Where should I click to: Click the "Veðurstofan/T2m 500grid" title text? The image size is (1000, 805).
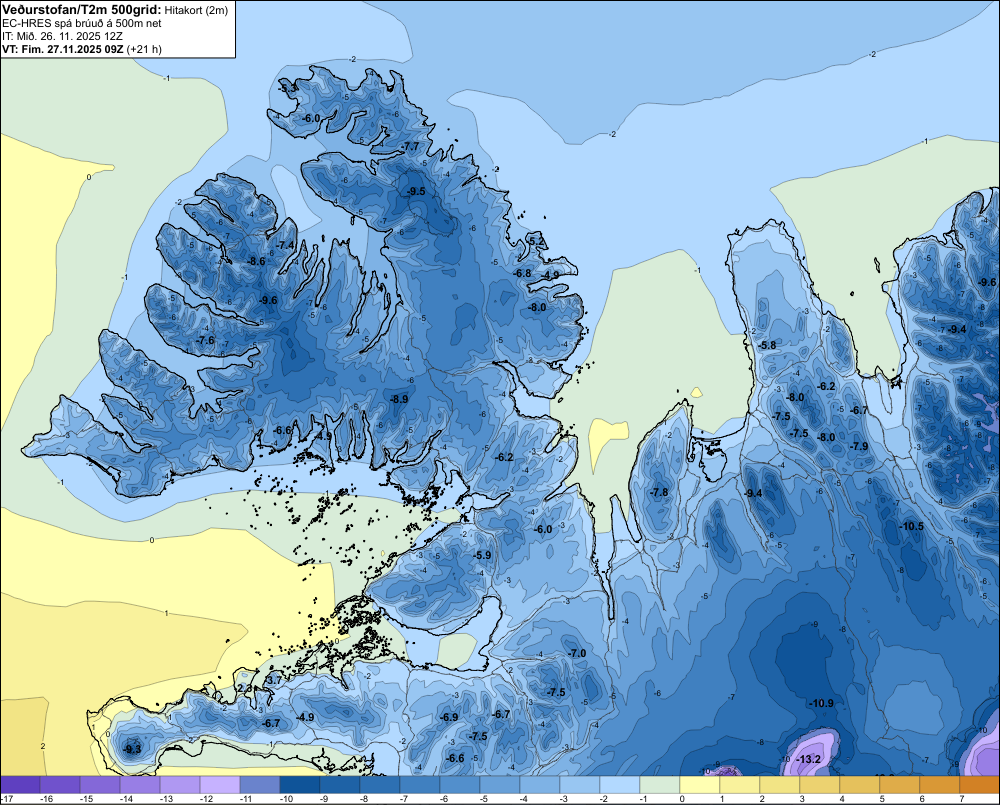(82, 10)
